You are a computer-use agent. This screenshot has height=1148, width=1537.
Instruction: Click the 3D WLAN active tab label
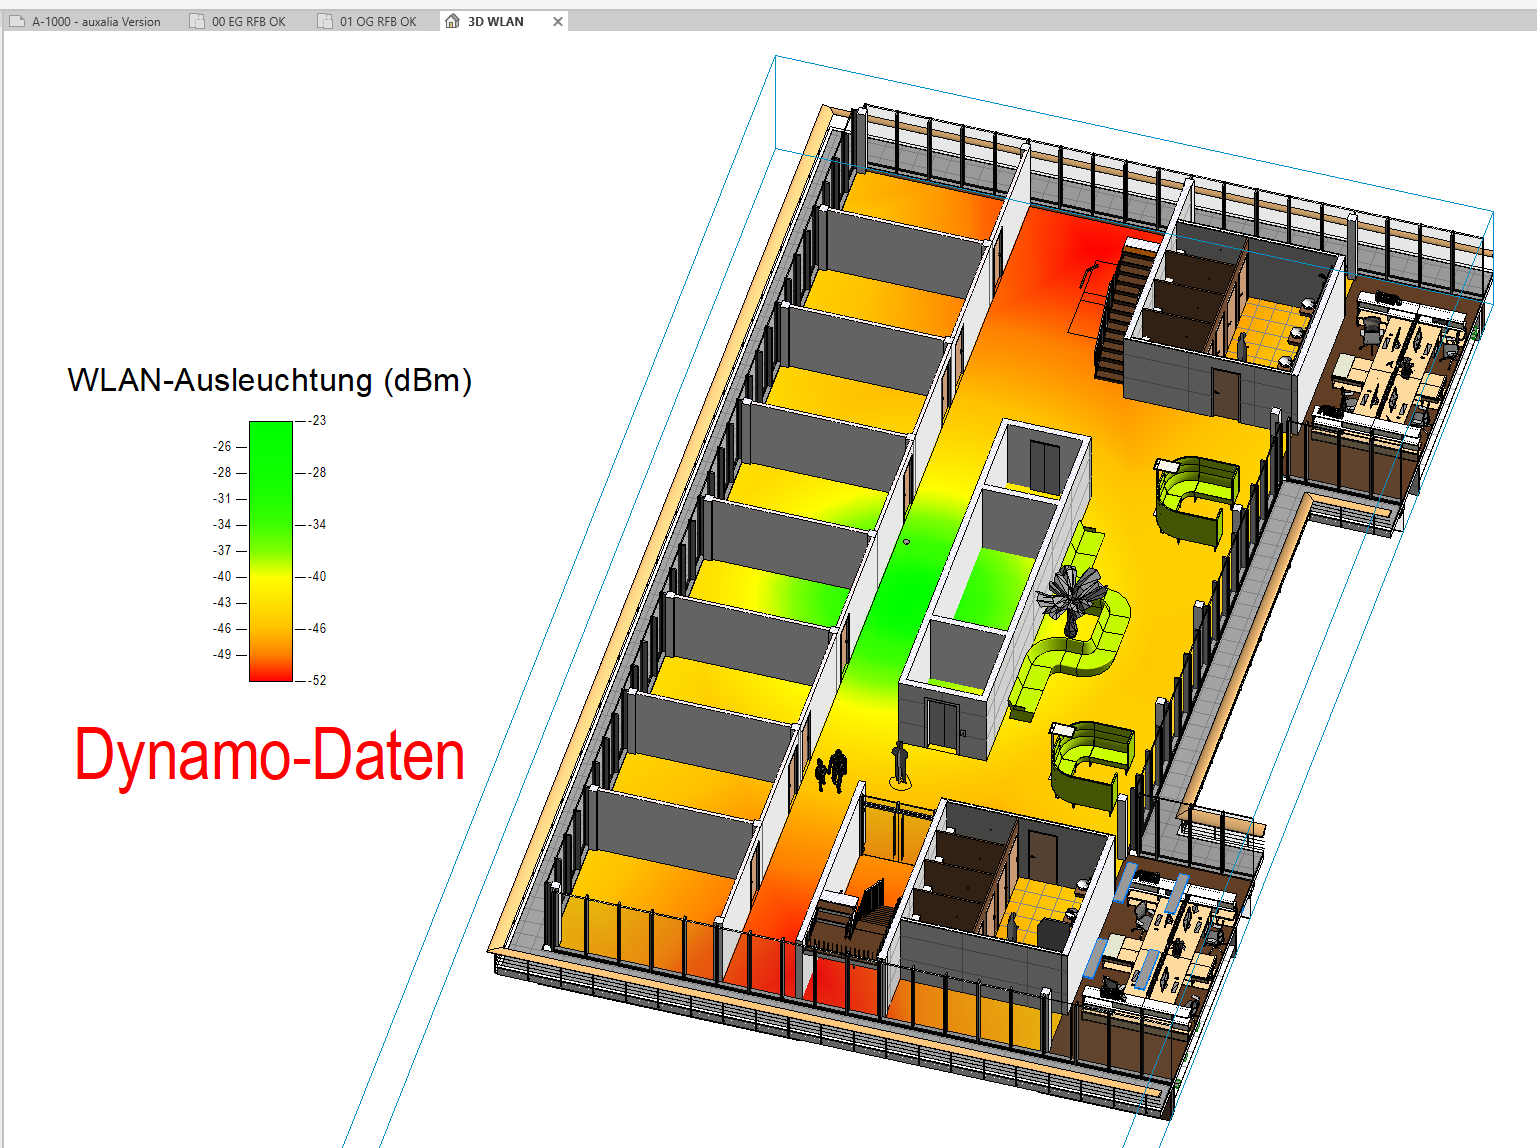tap(495, 21)
